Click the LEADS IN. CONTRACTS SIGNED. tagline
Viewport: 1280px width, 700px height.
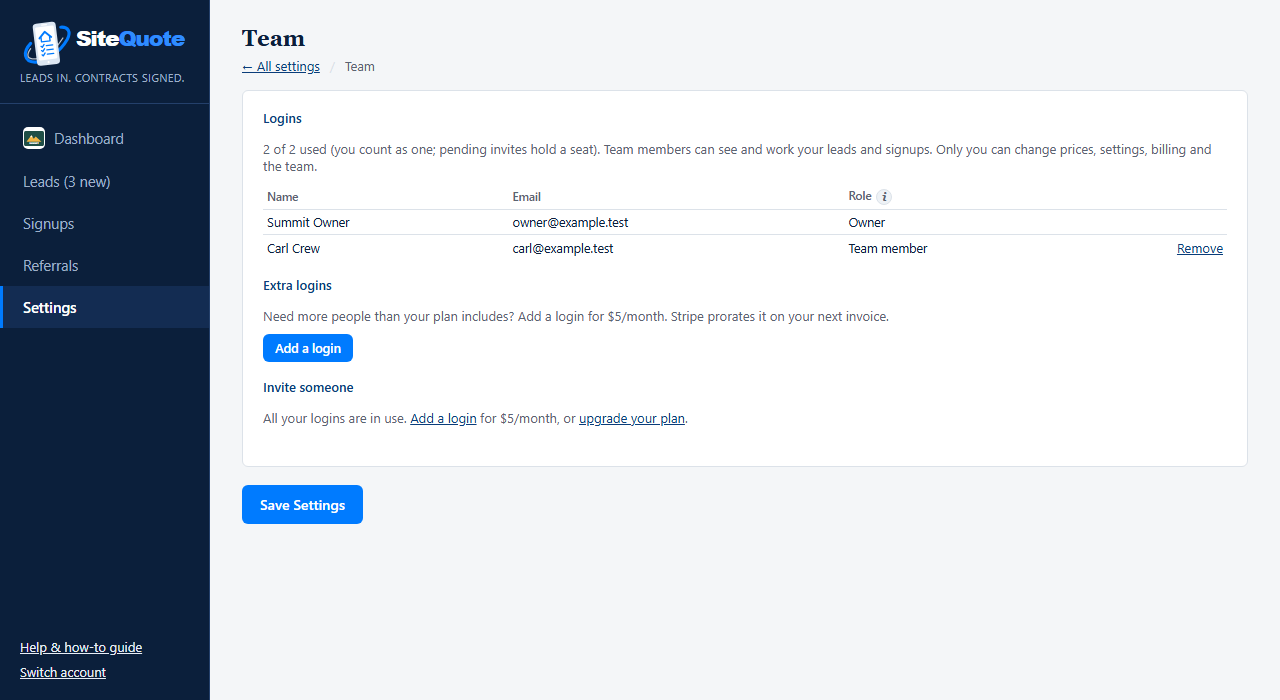coord(102,78)
